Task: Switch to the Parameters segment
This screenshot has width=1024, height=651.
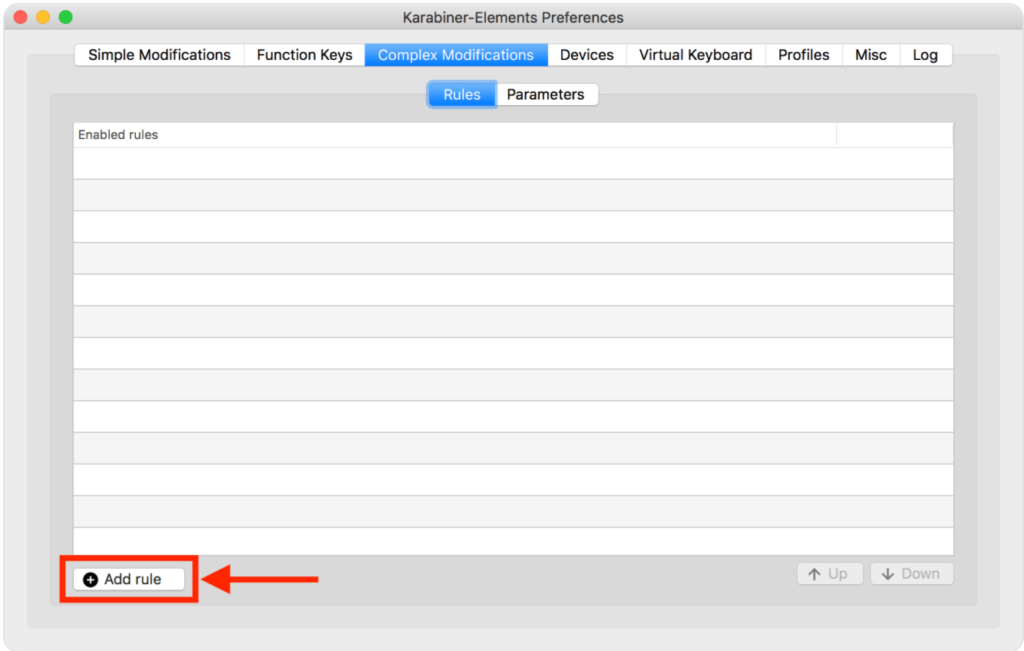Action: click(546, 94)
